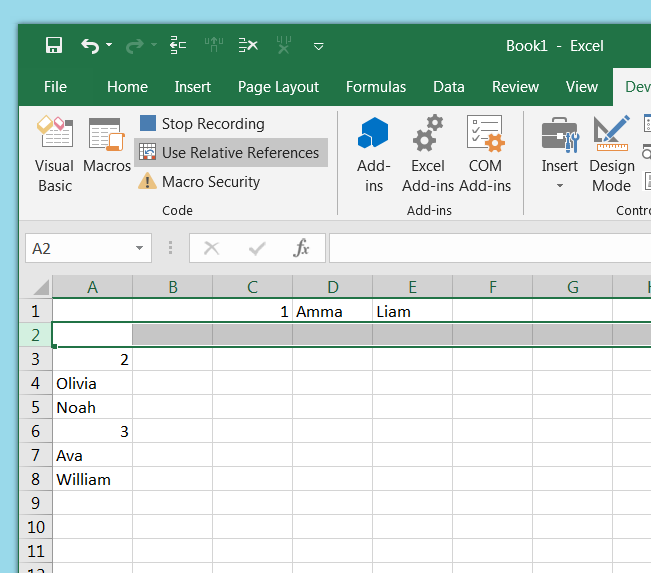Viewport: 651px width, 573px height.
Task: Switch to the Formulas tab
Action: coord(376,87)
